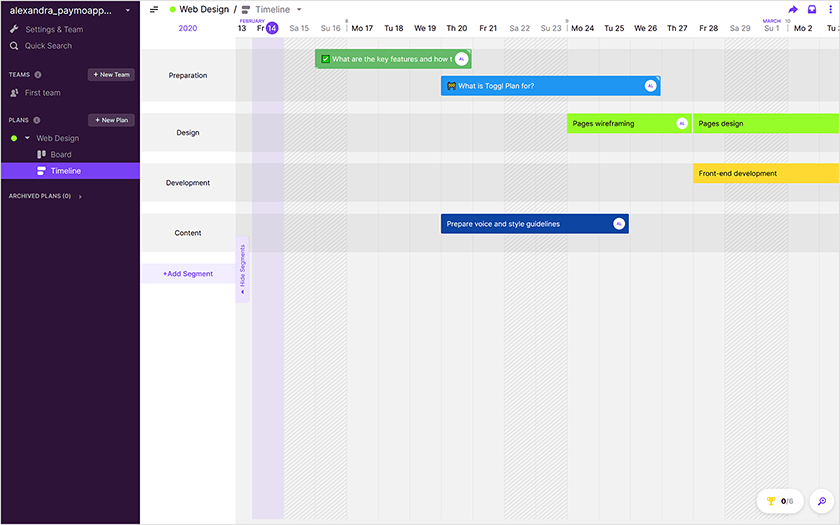This screenshot has height=525, width=840.
Task: Open Settings & Team wrench icon
Action: pos(14,29)
